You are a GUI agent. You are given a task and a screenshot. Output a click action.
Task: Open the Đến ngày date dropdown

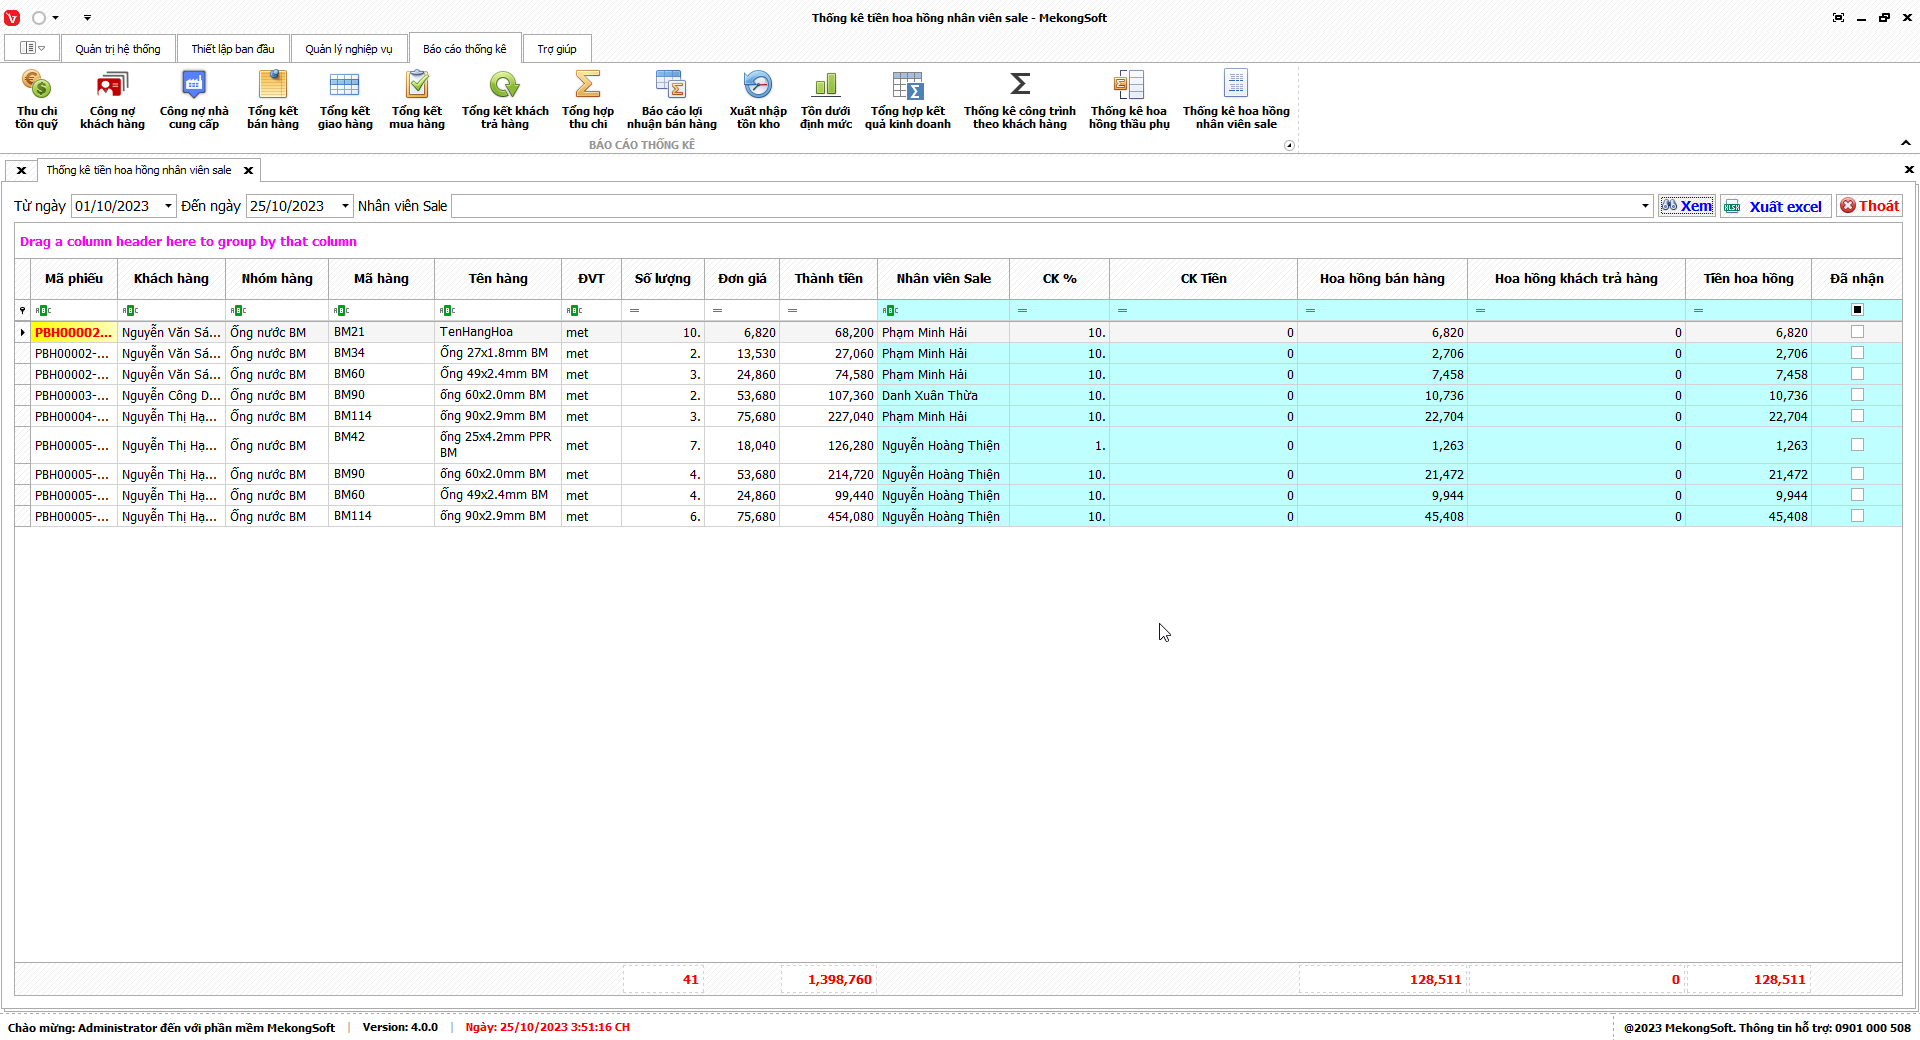coord(345,206)
